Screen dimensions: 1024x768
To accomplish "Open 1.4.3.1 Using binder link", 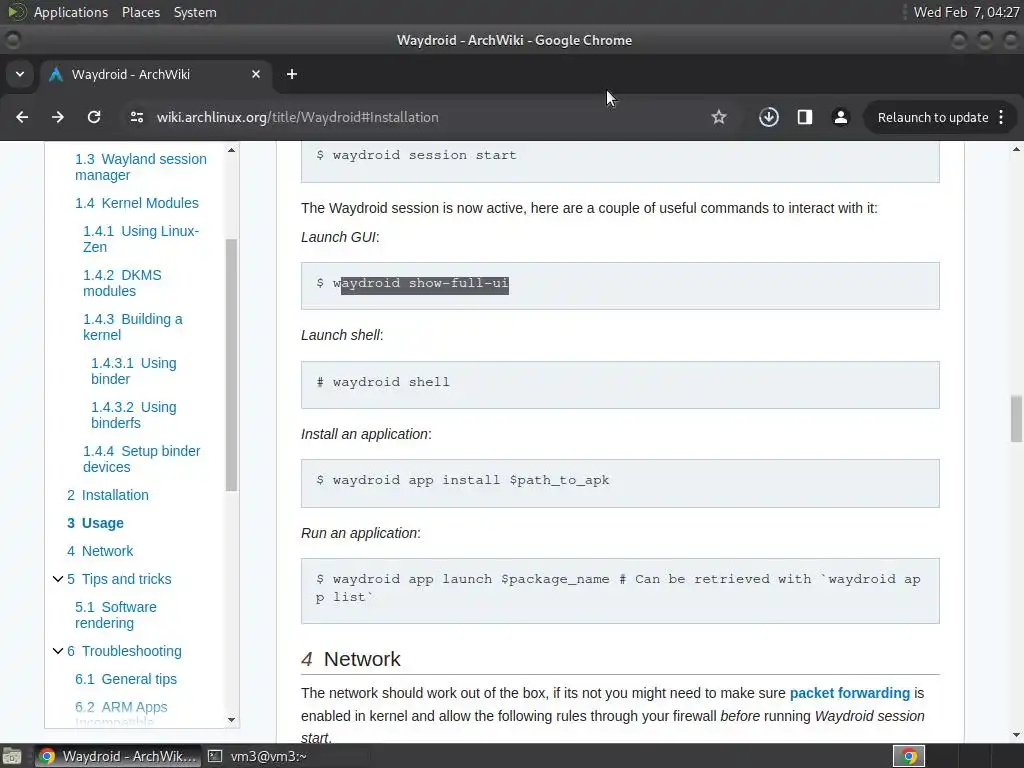I will pyautogui.click(x=134, y=371).
